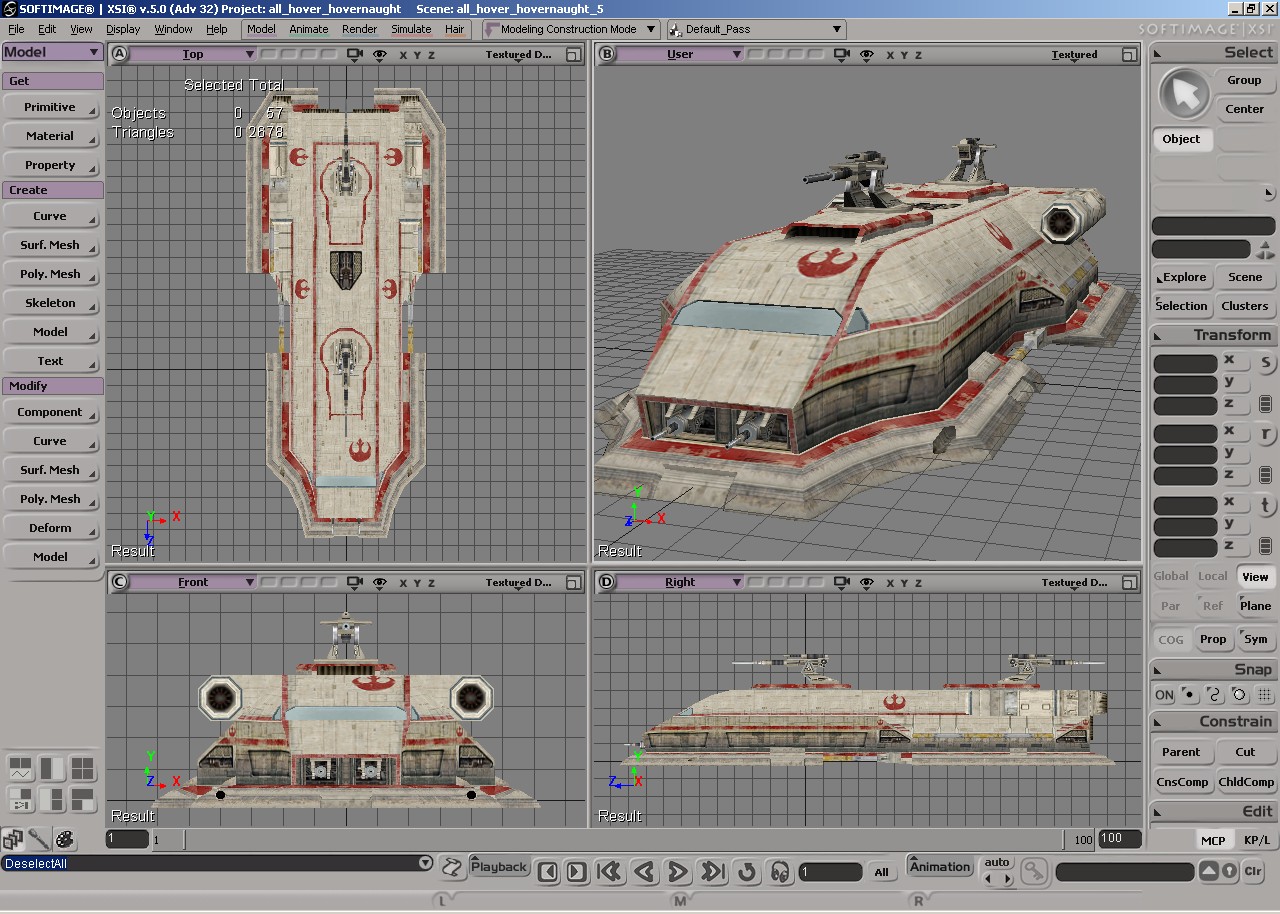Open the Render menu
1280x914 pixels.
[359, 29]
